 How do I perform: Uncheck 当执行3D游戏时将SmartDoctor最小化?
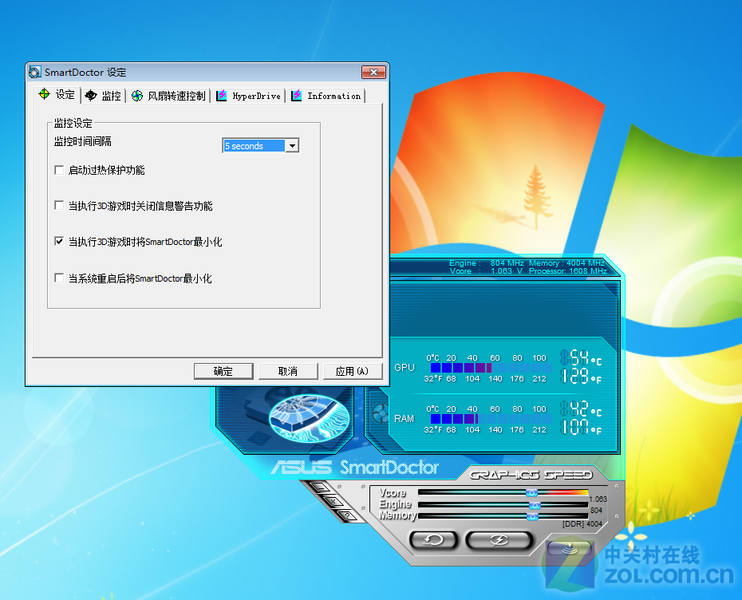click(x=59, y=241)
